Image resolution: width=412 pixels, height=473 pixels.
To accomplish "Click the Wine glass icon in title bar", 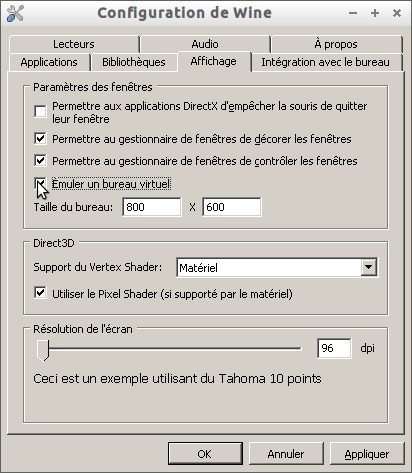I will tap(15, 13).
